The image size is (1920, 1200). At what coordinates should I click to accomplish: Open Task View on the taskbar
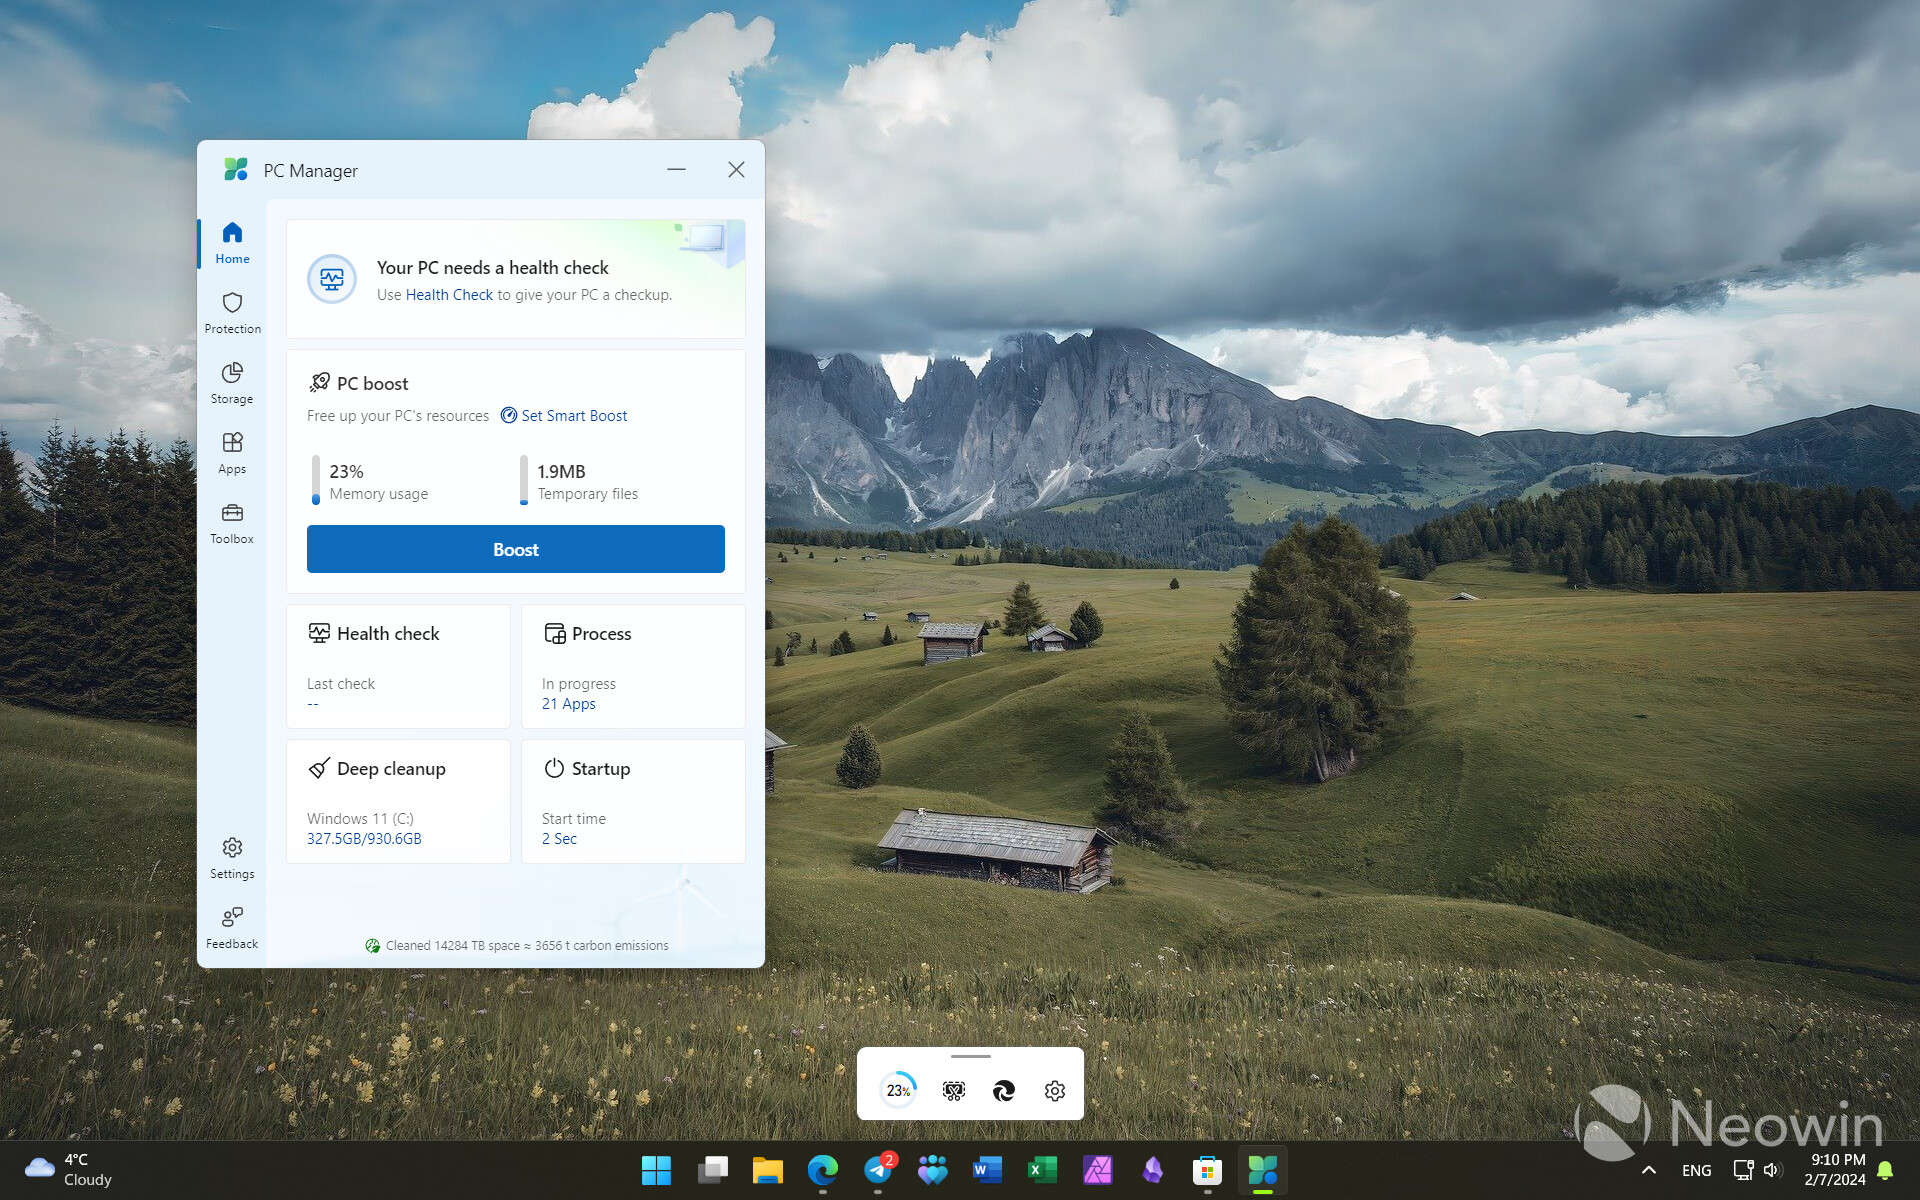[712, 1170]
